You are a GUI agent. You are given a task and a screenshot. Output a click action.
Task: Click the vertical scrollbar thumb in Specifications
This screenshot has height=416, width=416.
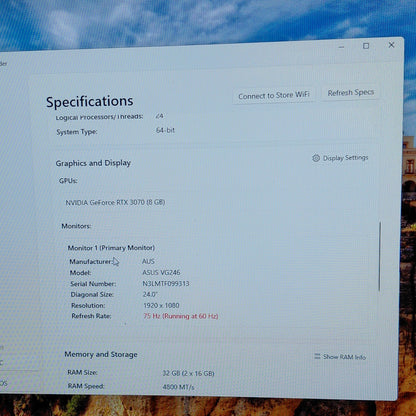pyautogui.click(x=380, y=256)
